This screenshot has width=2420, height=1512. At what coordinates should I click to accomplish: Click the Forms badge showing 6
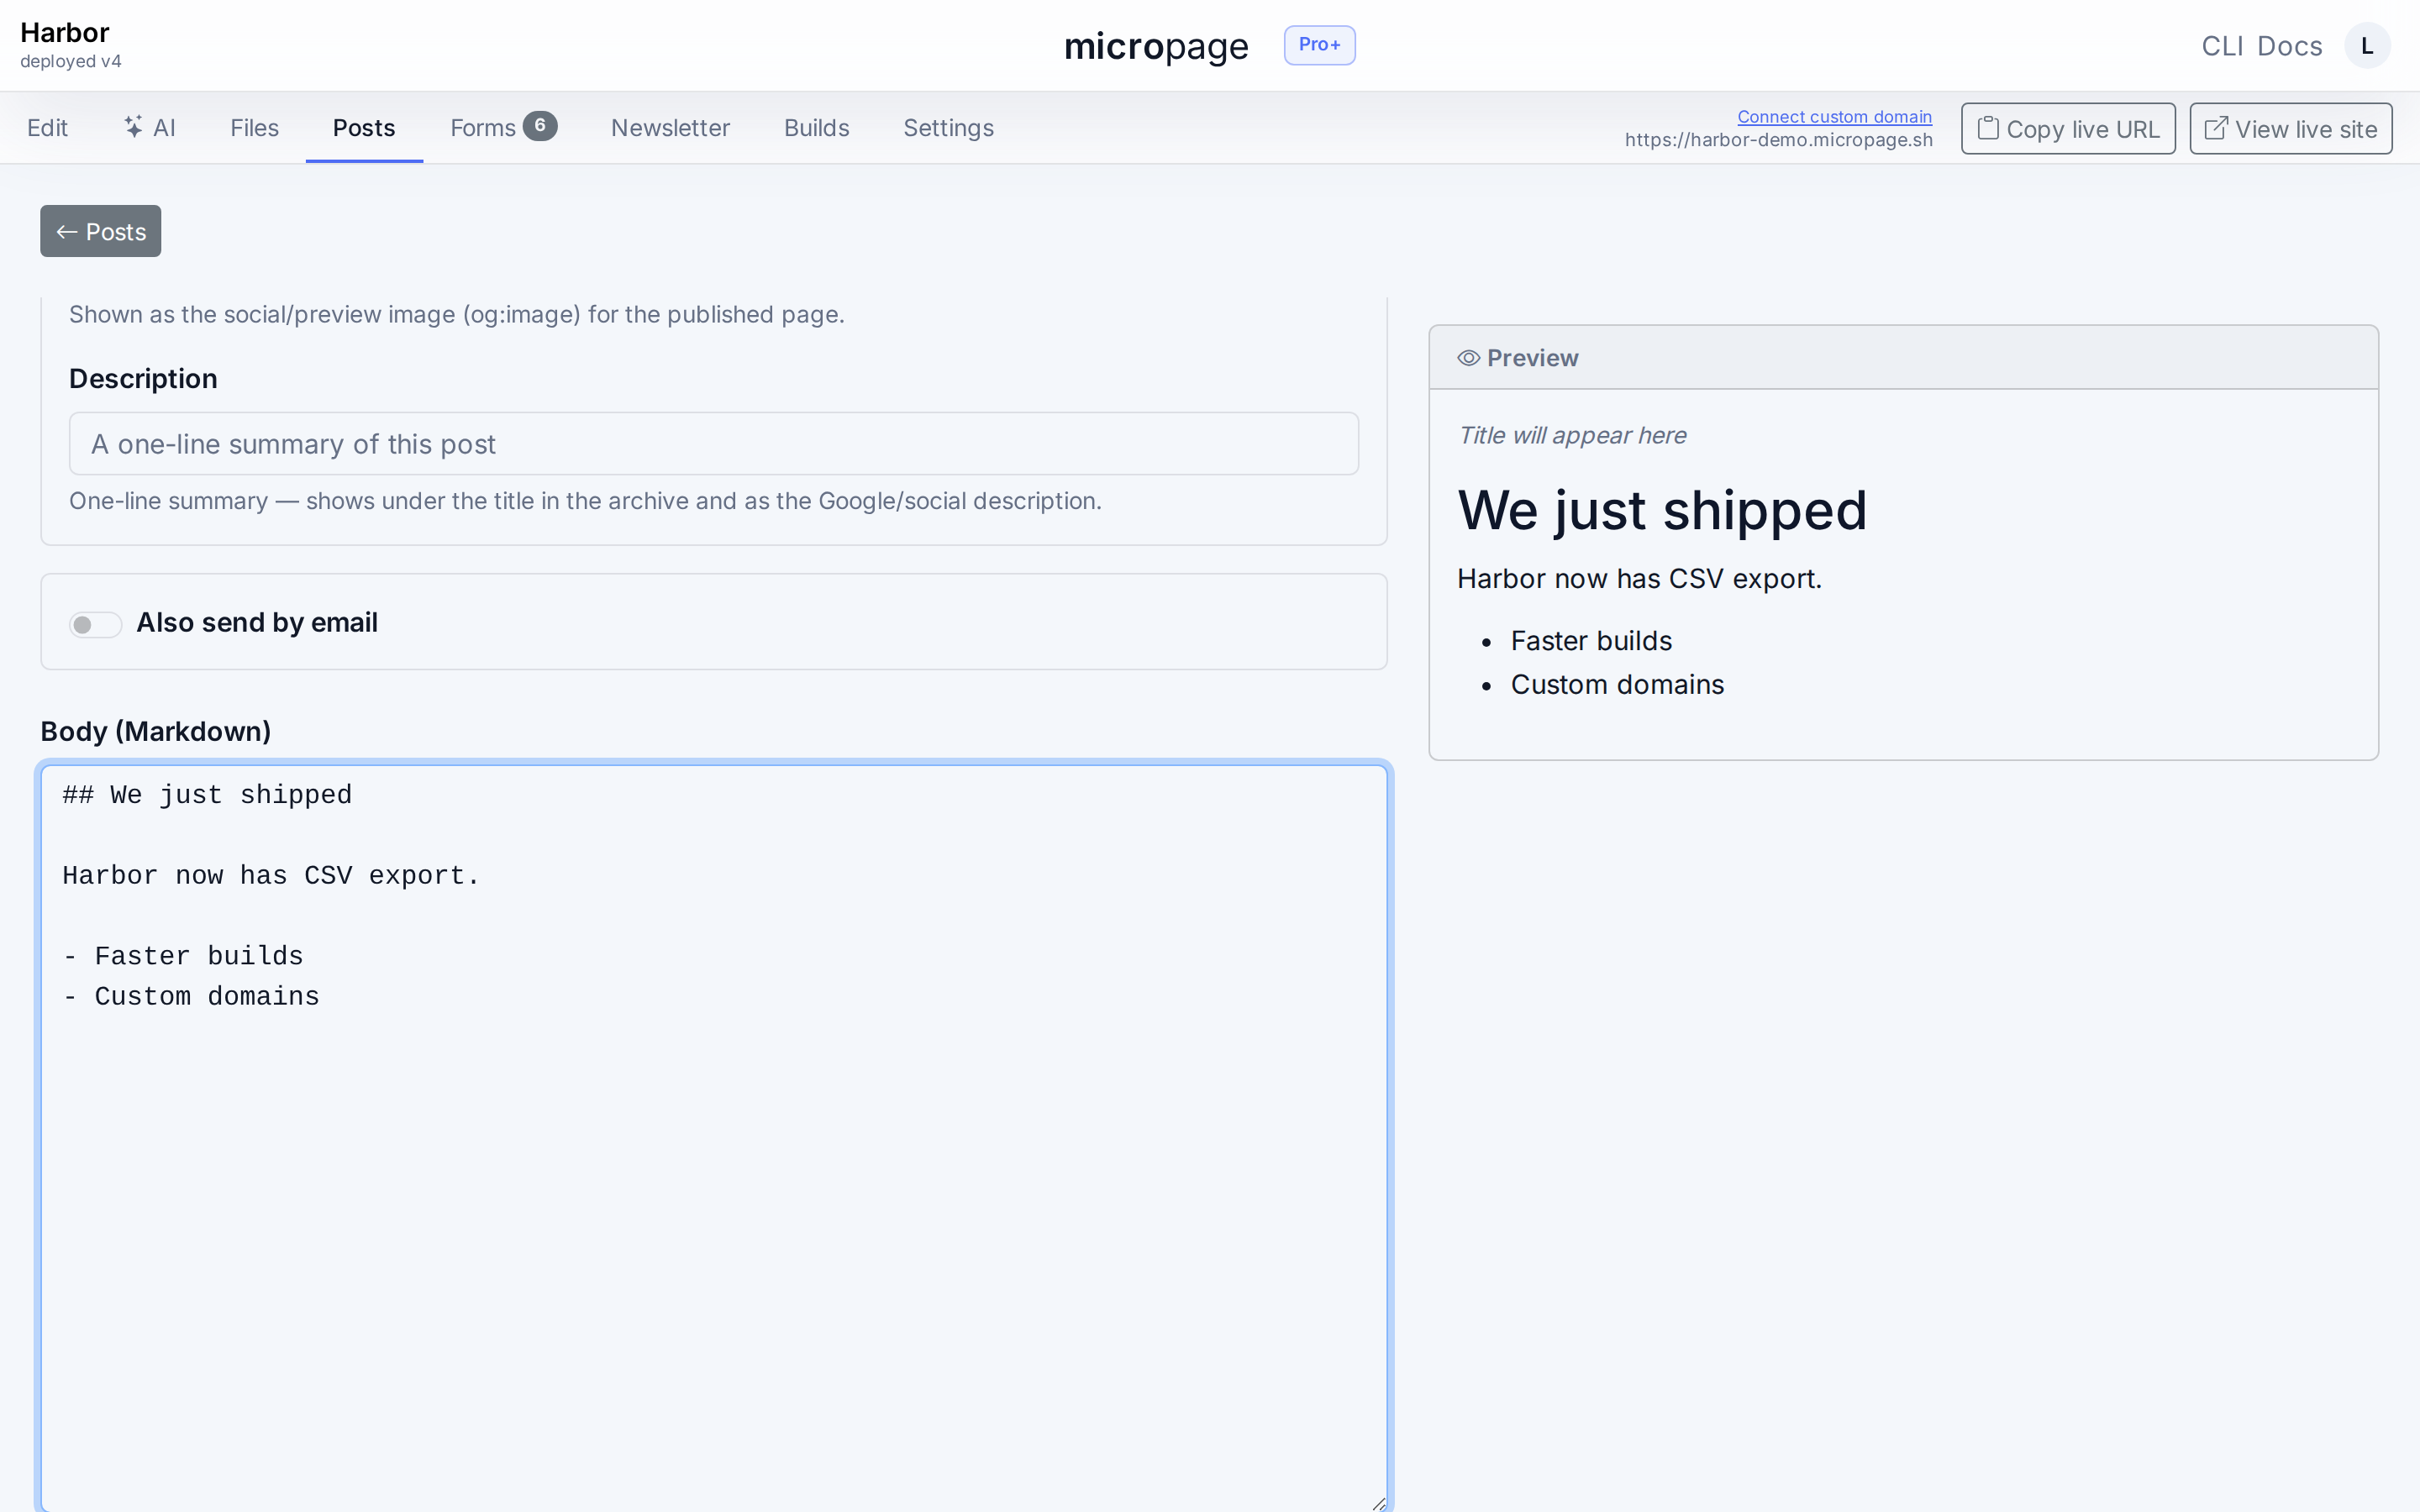coord(540,126)
